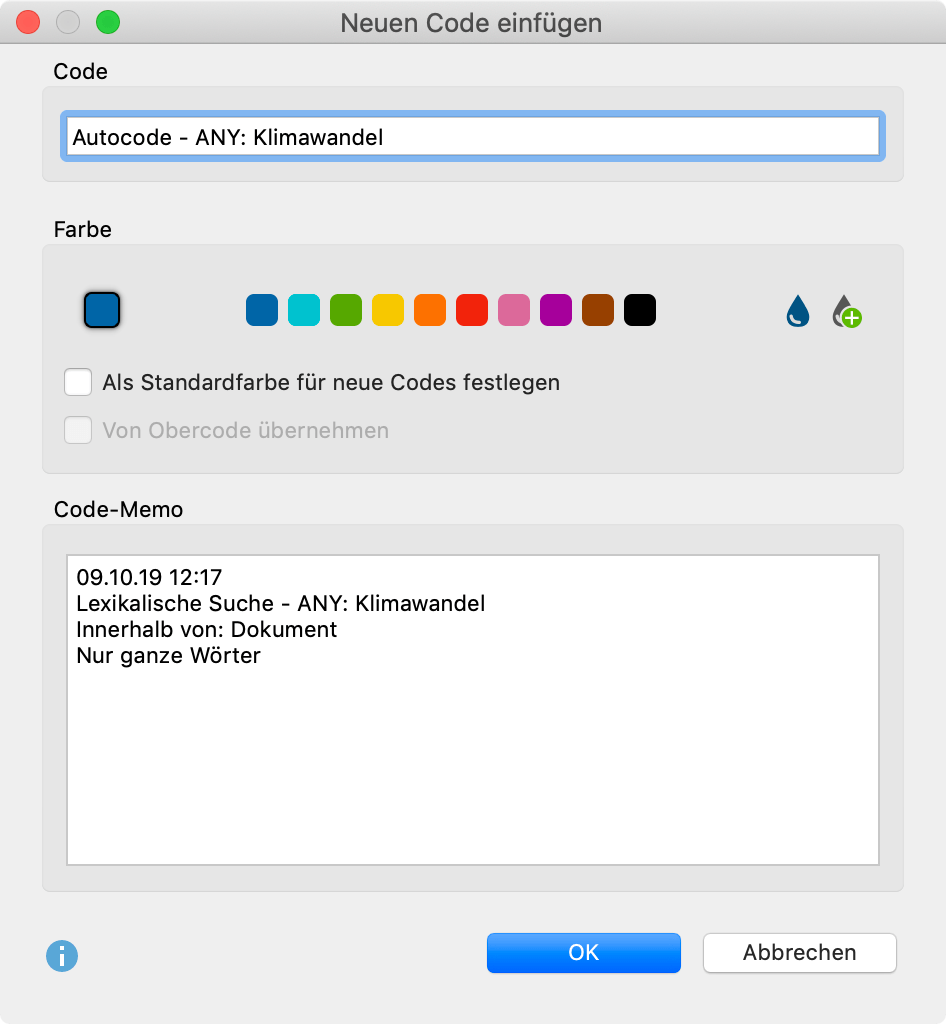Select the purple color swatch
Screen dimensions: 946x1024
[556, 310]
